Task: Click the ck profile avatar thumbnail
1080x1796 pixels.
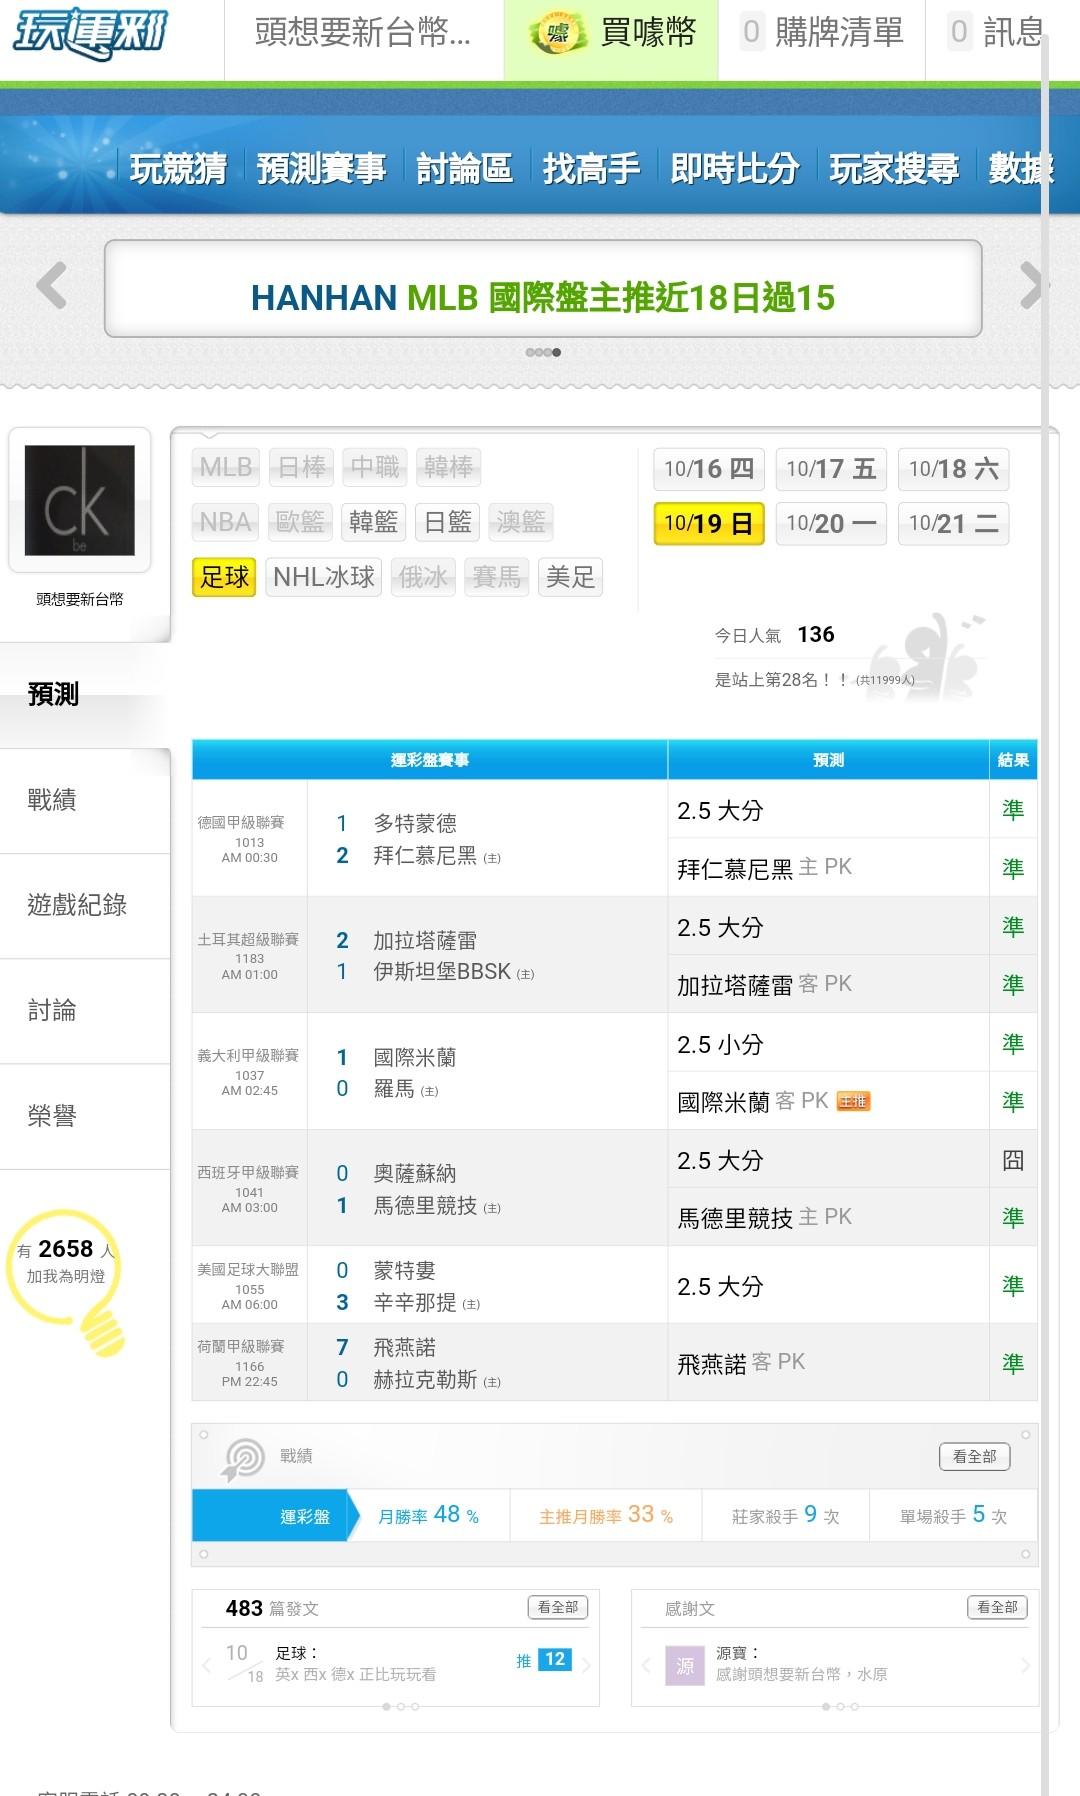Action: pos(80,500)
